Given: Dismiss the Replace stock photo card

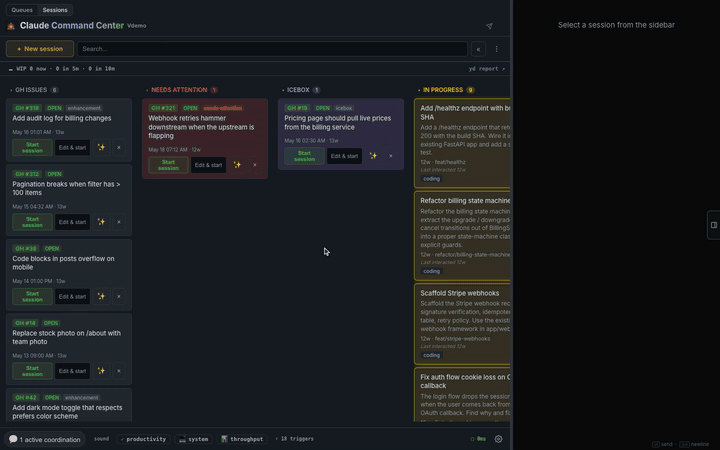Looking at the screenshot, I should point(119,371).
